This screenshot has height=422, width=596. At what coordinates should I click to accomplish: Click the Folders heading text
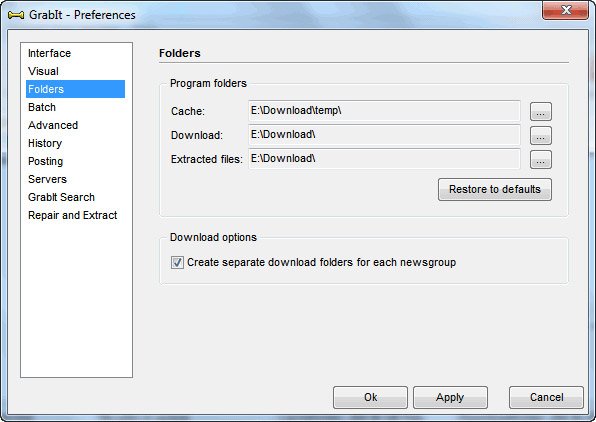[179, 53]
